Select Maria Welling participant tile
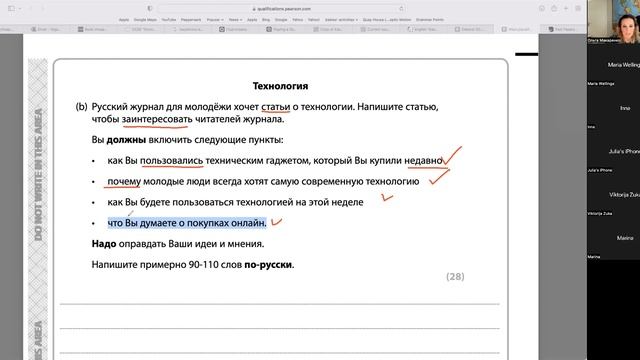Image resolution: width=640 pixels, height=360 pixels. 613,64
